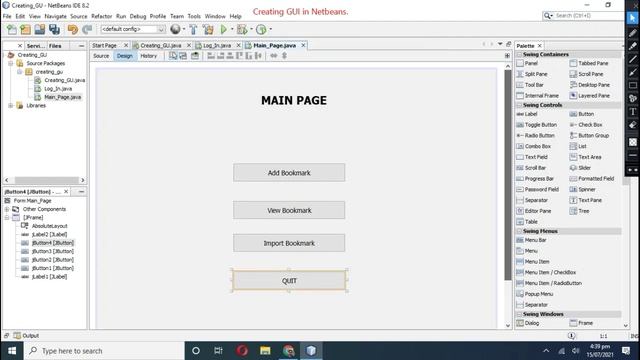640x360 pixels.
Task: Click the Connection Mode icon in designer toolbar
Action: (183, 56)
